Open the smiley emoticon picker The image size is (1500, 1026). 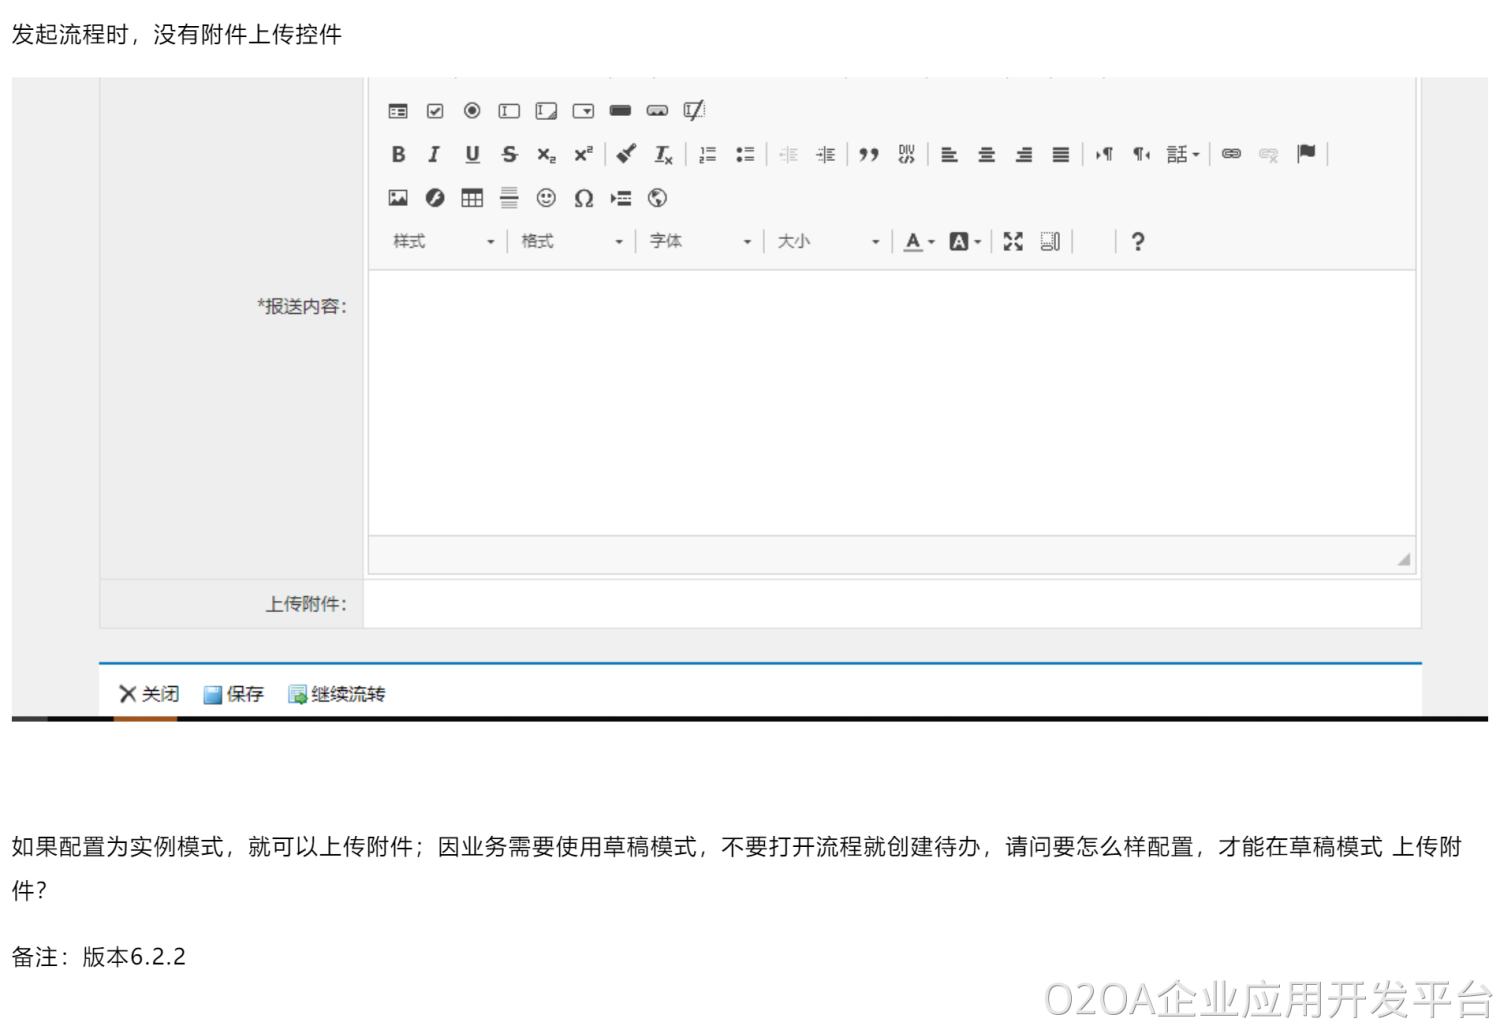click(546, 198)
